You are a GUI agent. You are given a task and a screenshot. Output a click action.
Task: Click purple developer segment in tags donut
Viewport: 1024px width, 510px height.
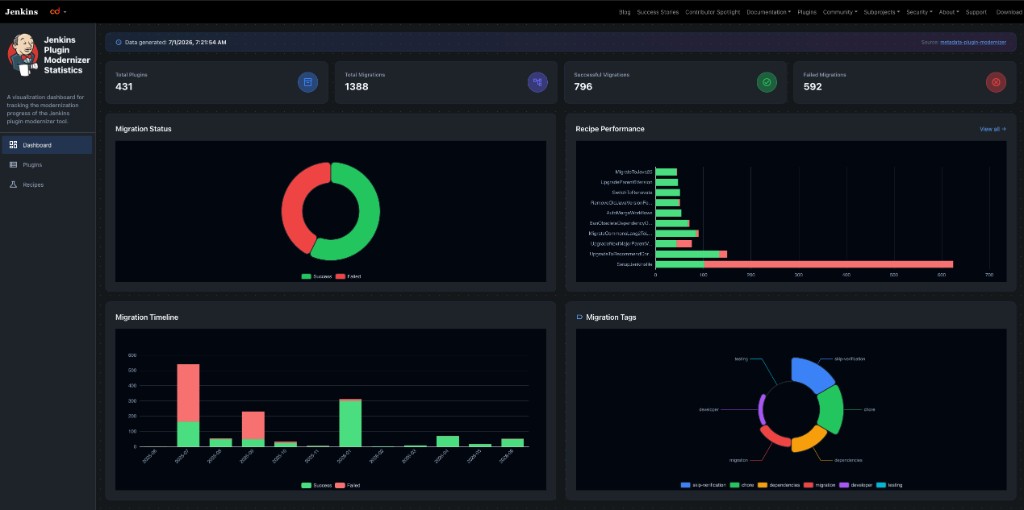pyautogui.click(x=761, y=410)
